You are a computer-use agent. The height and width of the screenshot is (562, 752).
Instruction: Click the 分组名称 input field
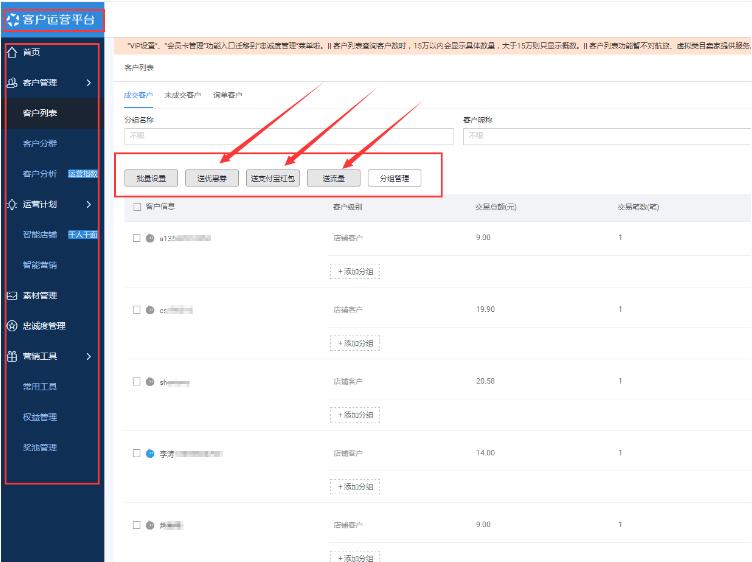[285, 137]
